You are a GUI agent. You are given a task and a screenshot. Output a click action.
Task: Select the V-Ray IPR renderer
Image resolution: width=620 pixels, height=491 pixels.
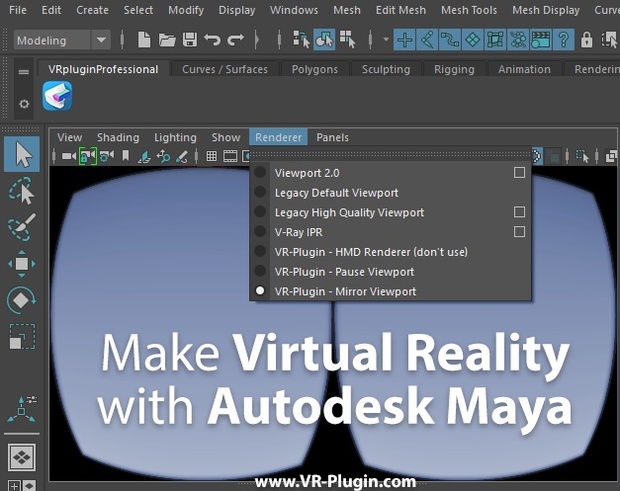390,232
